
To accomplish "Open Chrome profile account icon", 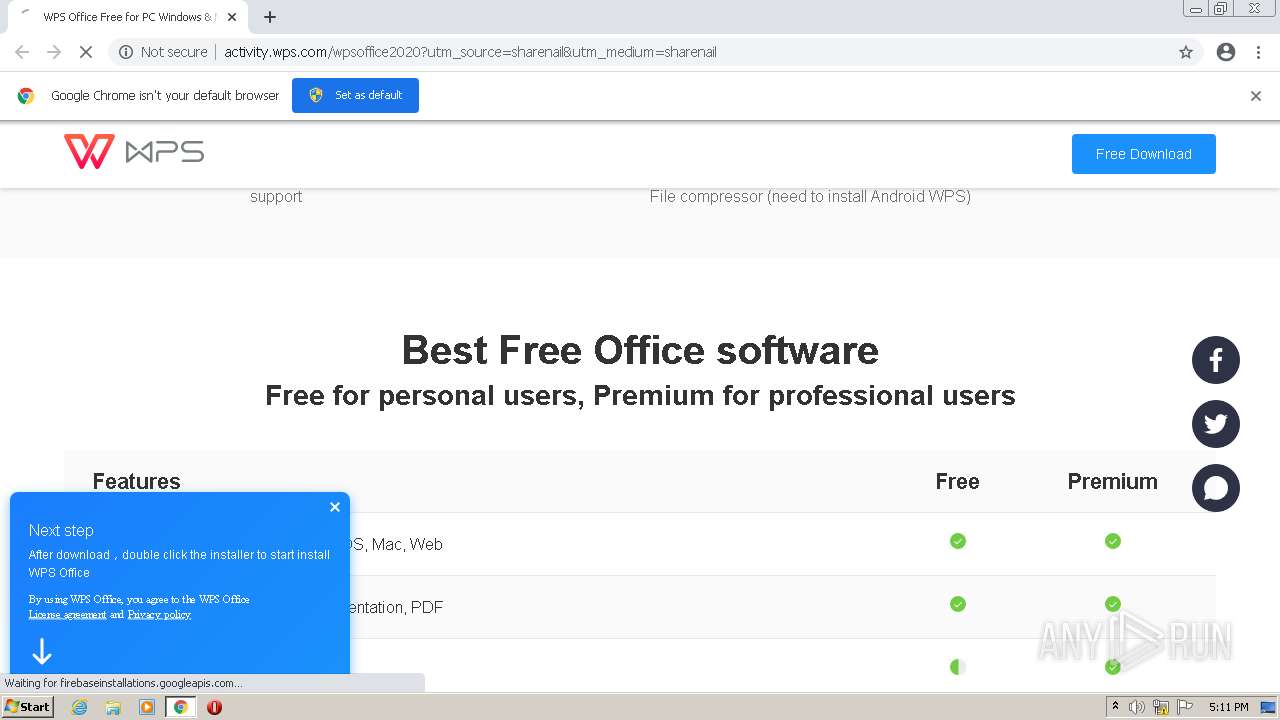I will 1226,52.
